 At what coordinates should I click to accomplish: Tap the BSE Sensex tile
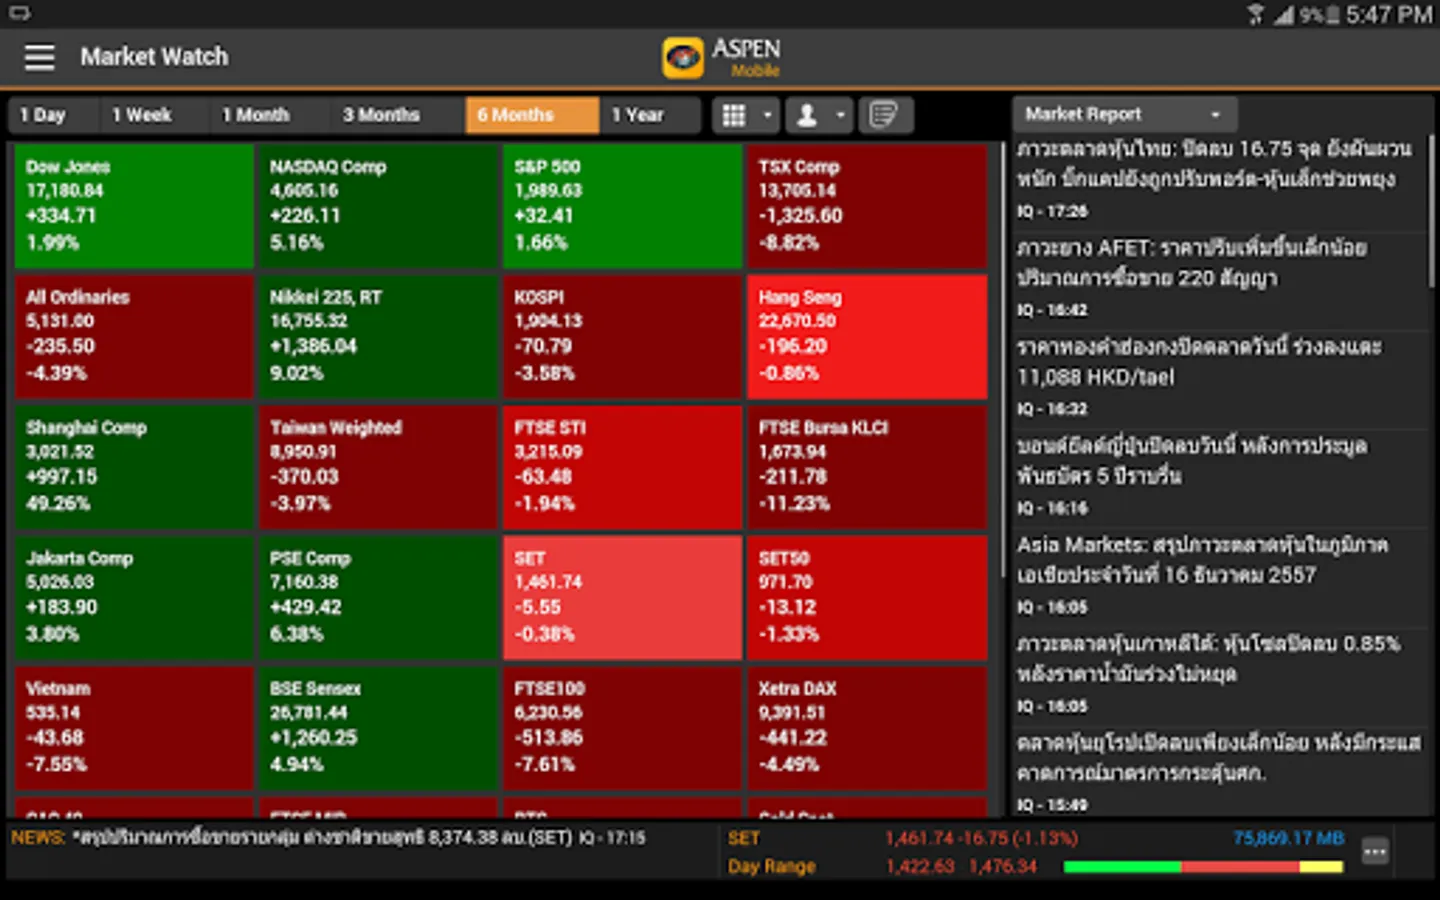pos(378,728)
